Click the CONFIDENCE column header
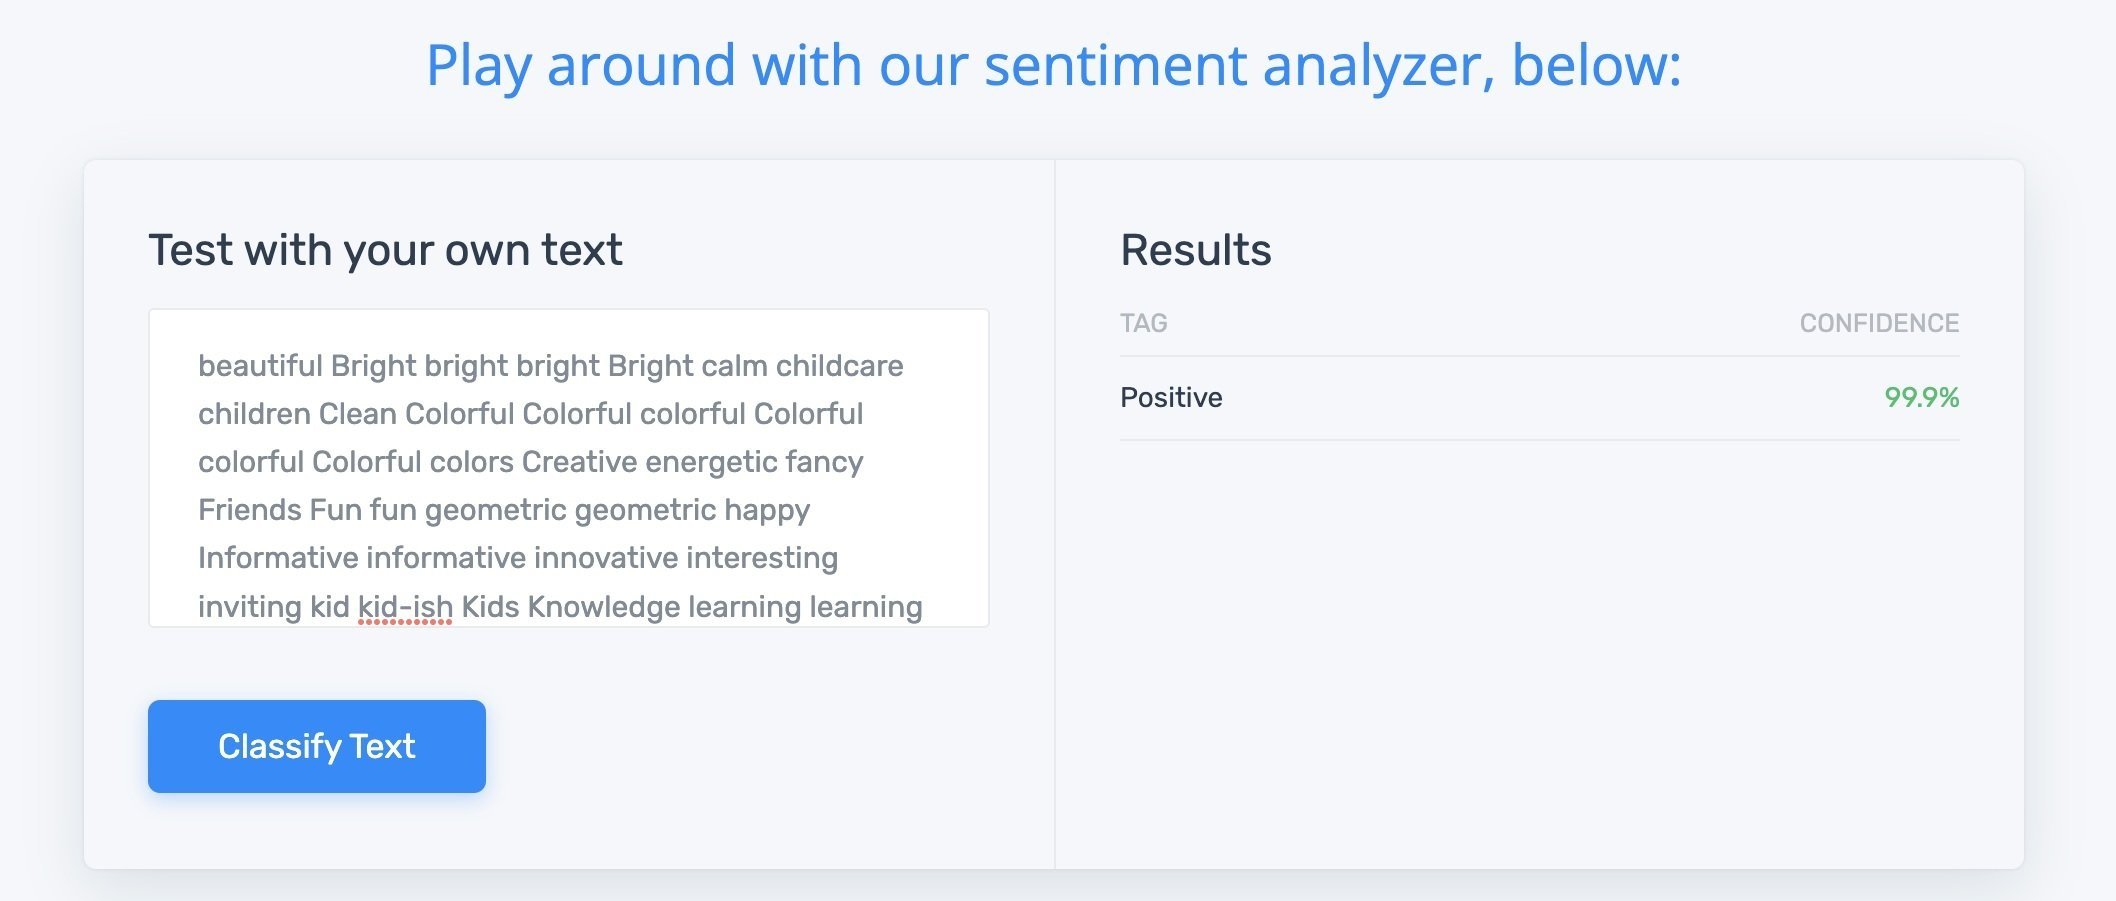Image resolution: width=2116 pixels, height=901 pixels. [1879, 323]
